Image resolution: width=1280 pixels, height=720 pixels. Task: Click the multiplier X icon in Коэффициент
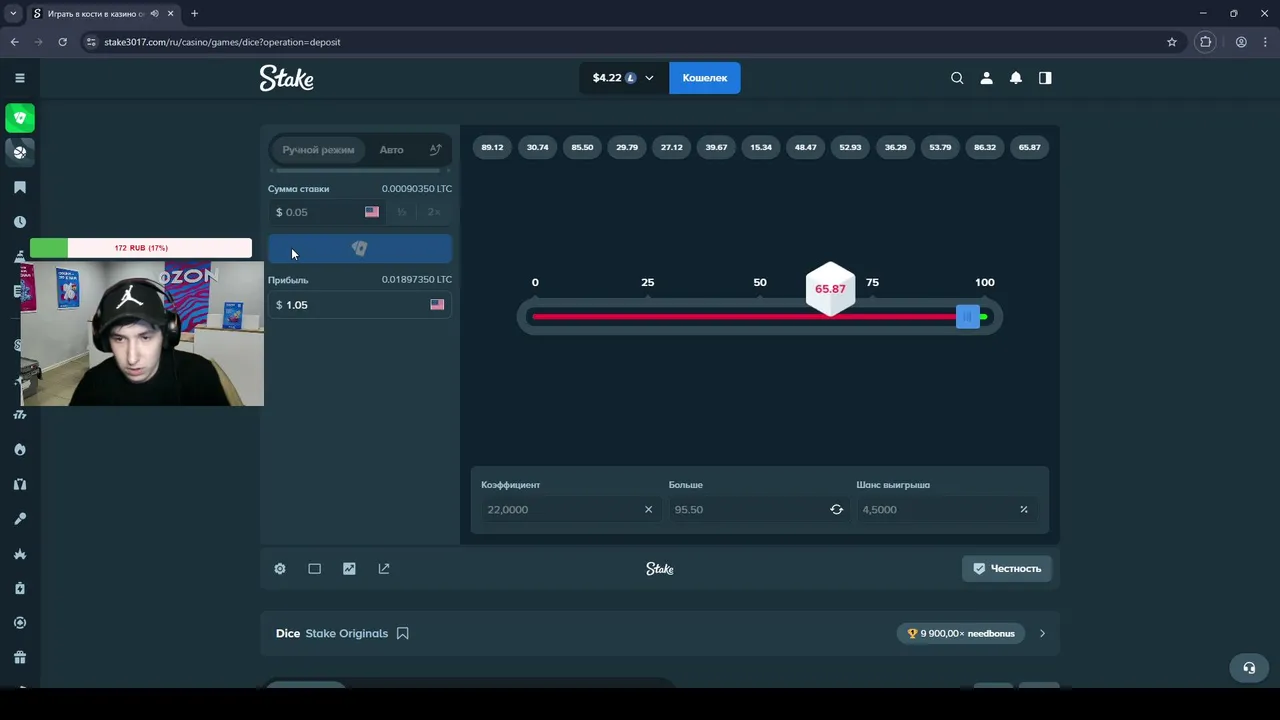[648, 509]
